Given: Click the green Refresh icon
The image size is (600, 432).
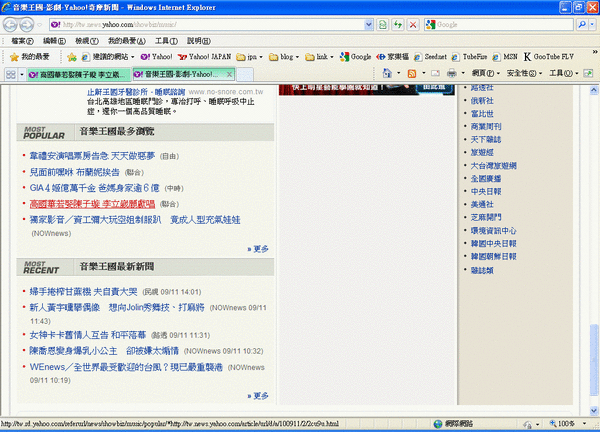Looking at the screenshot, I should pos(398,25).
